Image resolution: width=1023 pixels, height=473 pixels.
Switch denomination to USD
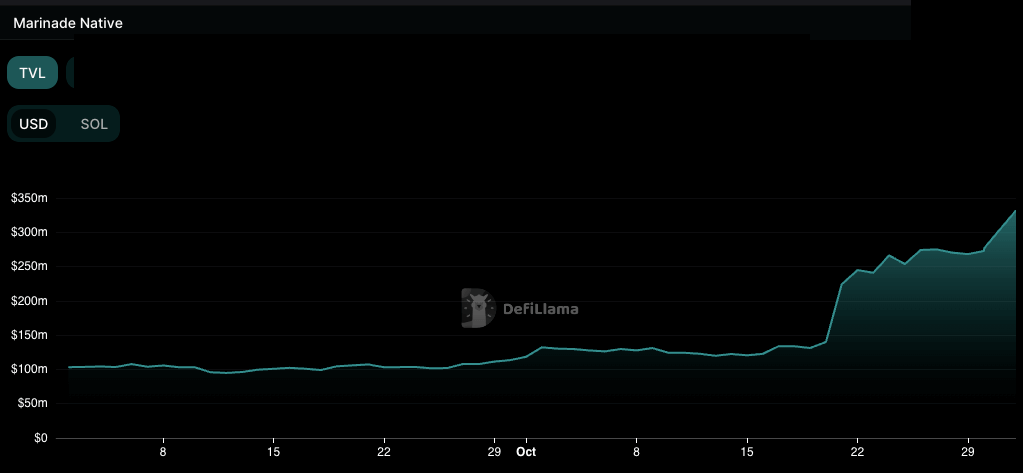pyautogui.click(x=33, y=124)
